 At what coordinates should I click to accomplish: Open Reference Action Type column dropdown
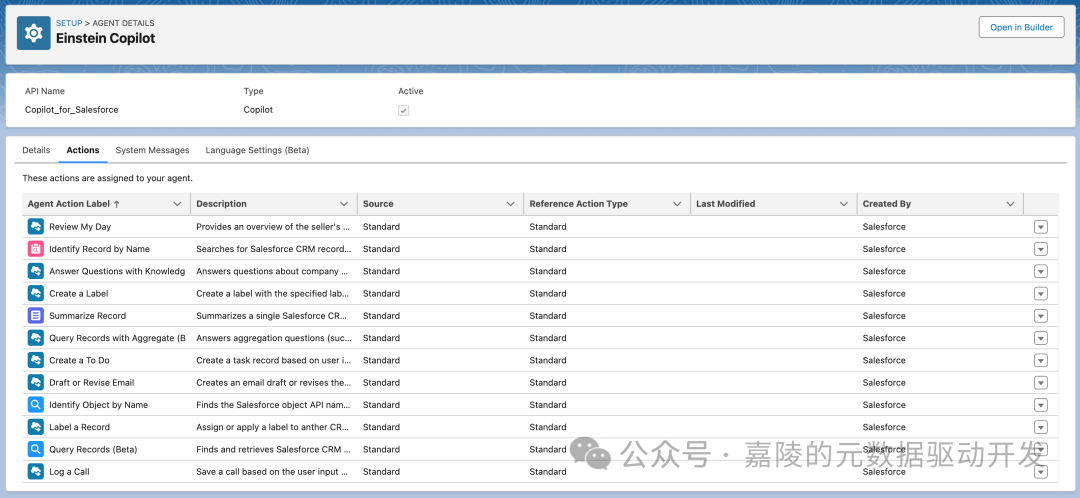(678, 204)
